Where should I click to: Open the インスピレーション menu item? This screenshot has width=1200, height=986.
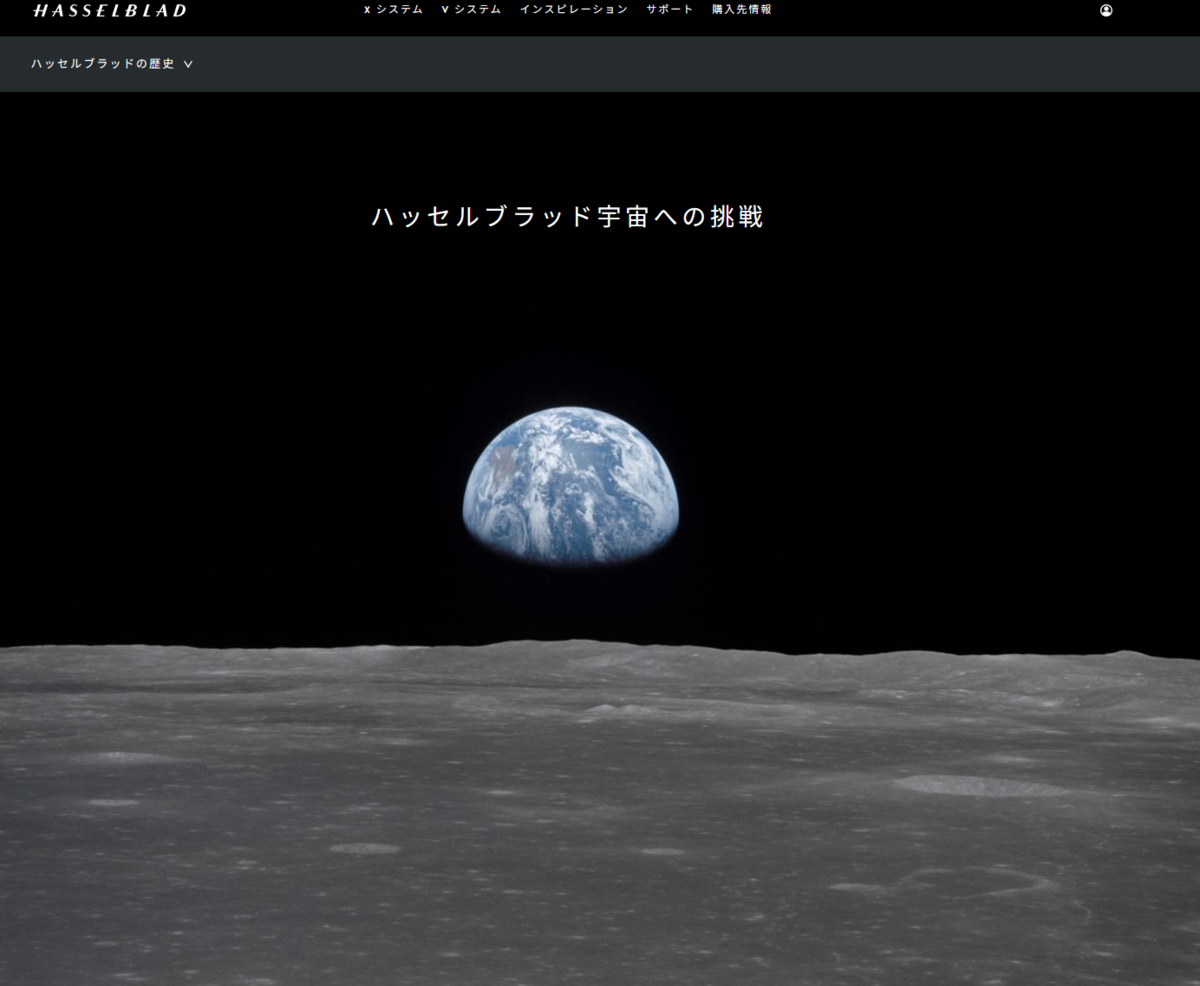574,10
